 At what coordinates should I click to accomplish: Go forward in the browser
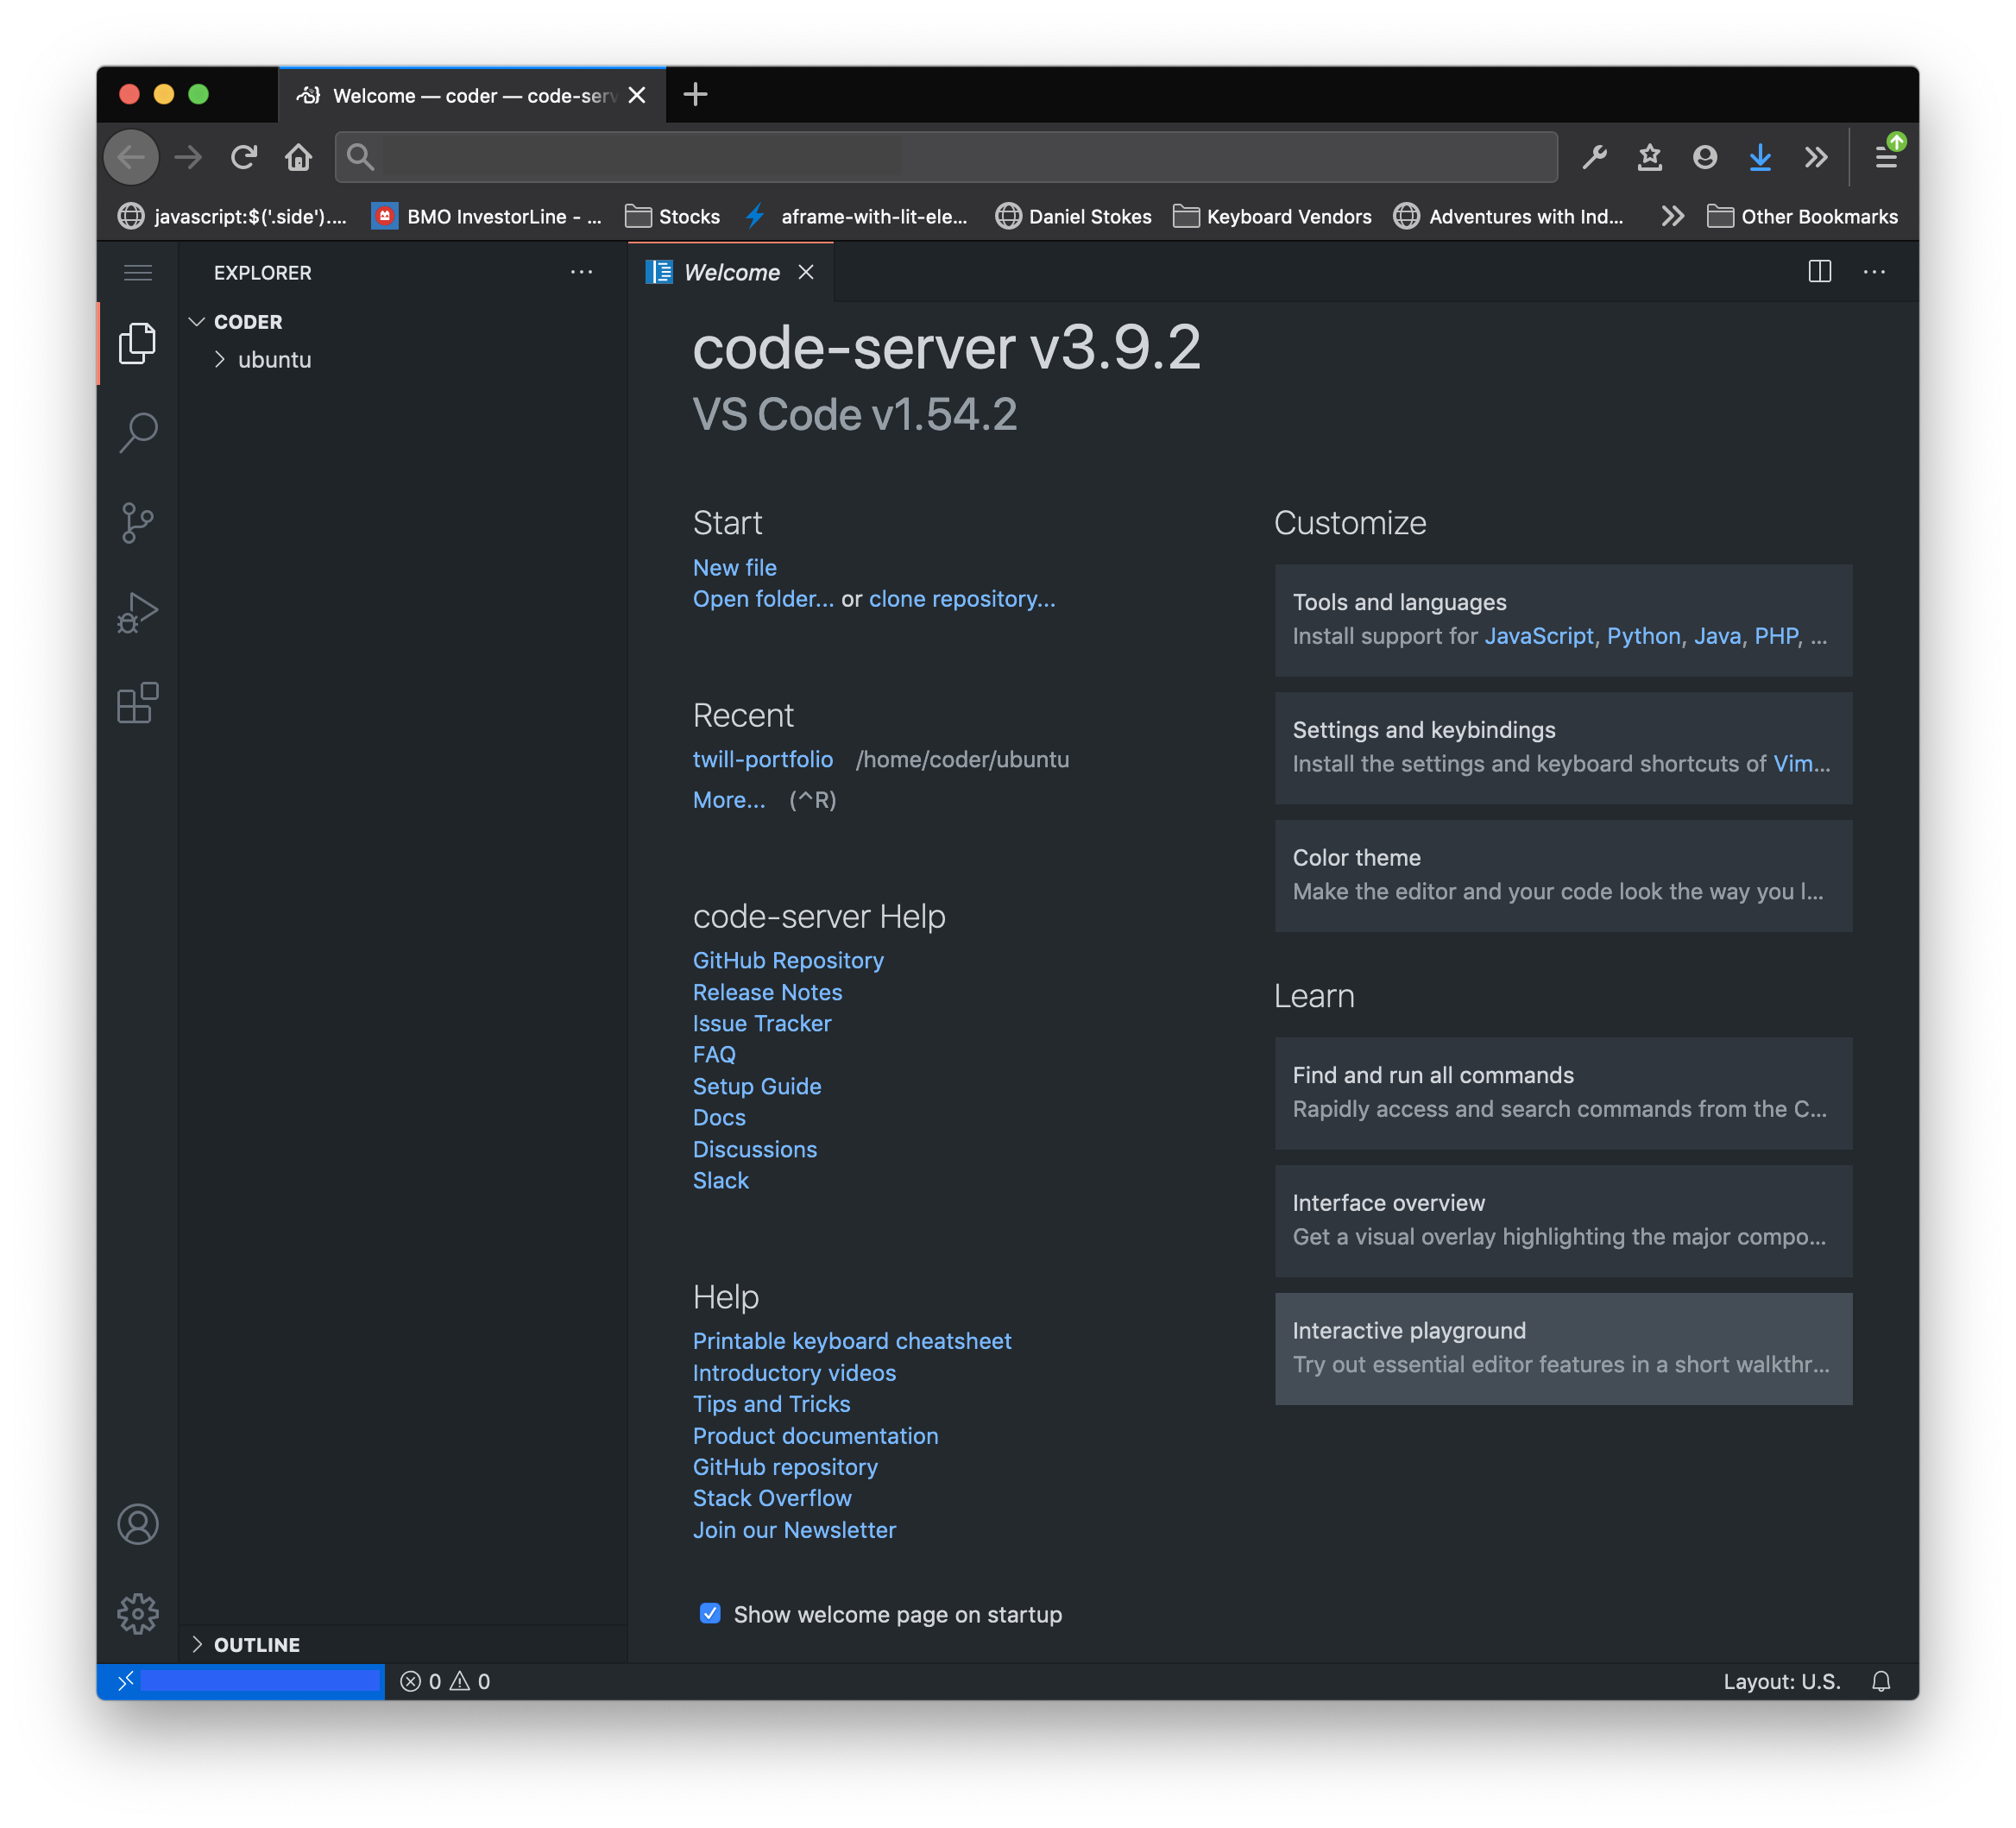point(188,157)
